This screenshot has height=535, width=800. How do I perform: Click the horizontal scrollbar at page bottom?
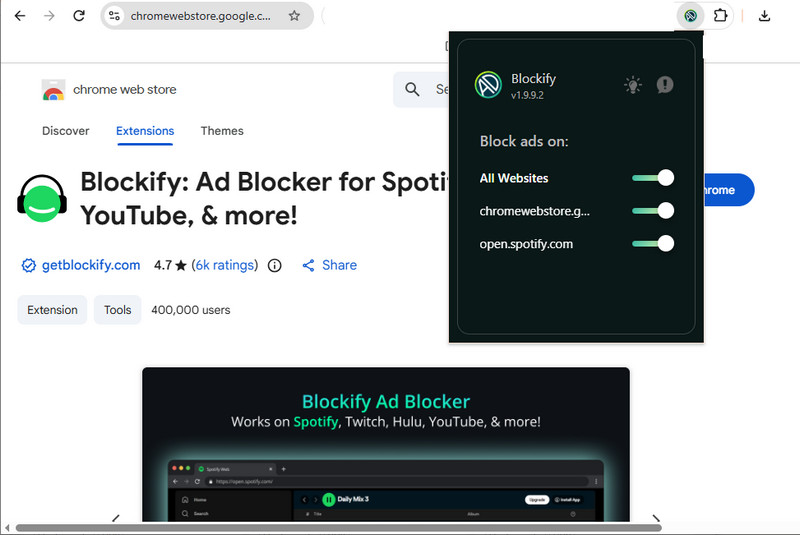pyautogui.click(x=338, y=528)
